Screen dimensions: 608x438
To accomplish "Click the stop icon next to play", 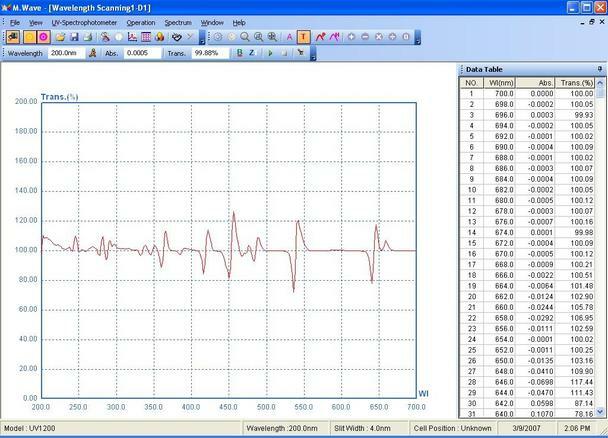I will 284,53.
